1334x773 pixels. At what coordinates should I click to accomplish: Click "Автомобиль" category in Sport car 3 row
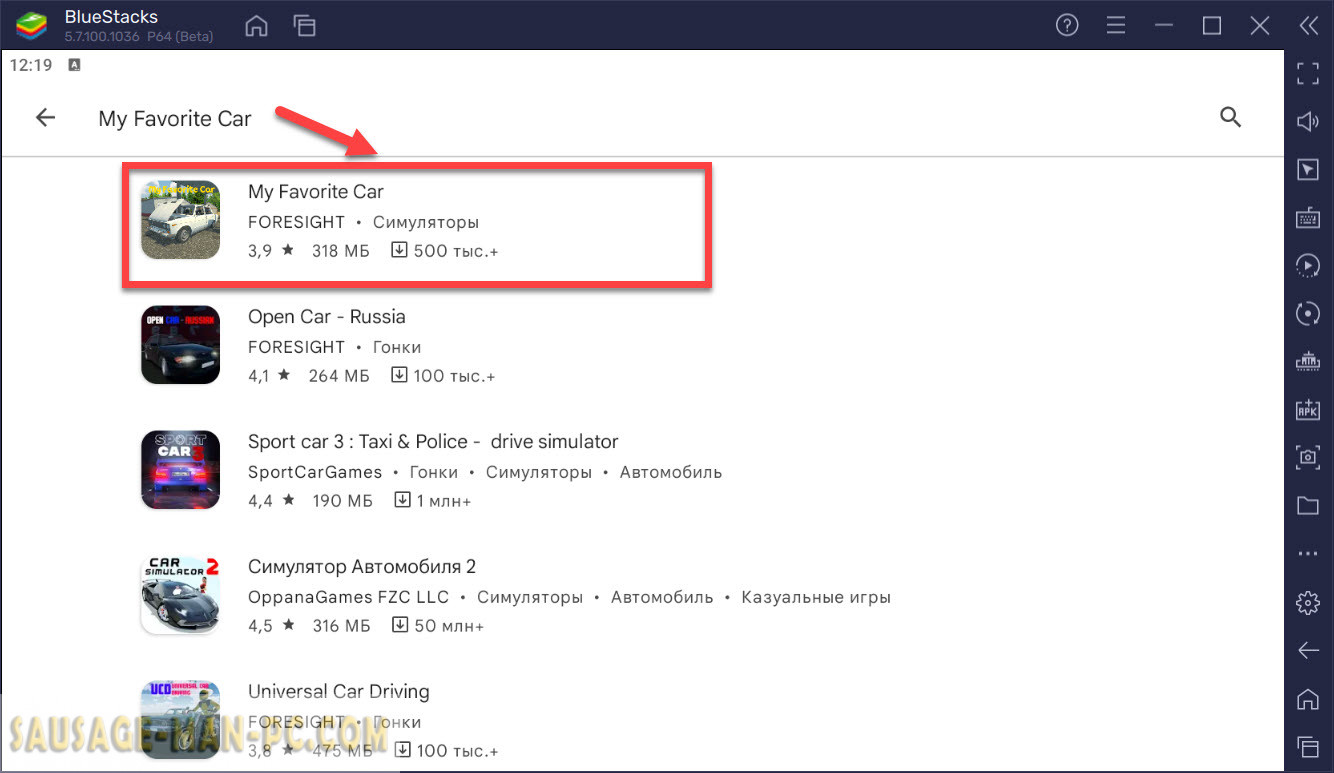(x=671, y=472)
